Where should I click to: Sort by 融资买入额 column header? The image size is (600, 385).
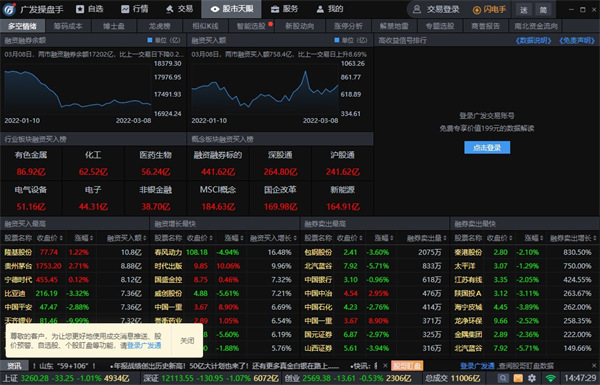126,238
